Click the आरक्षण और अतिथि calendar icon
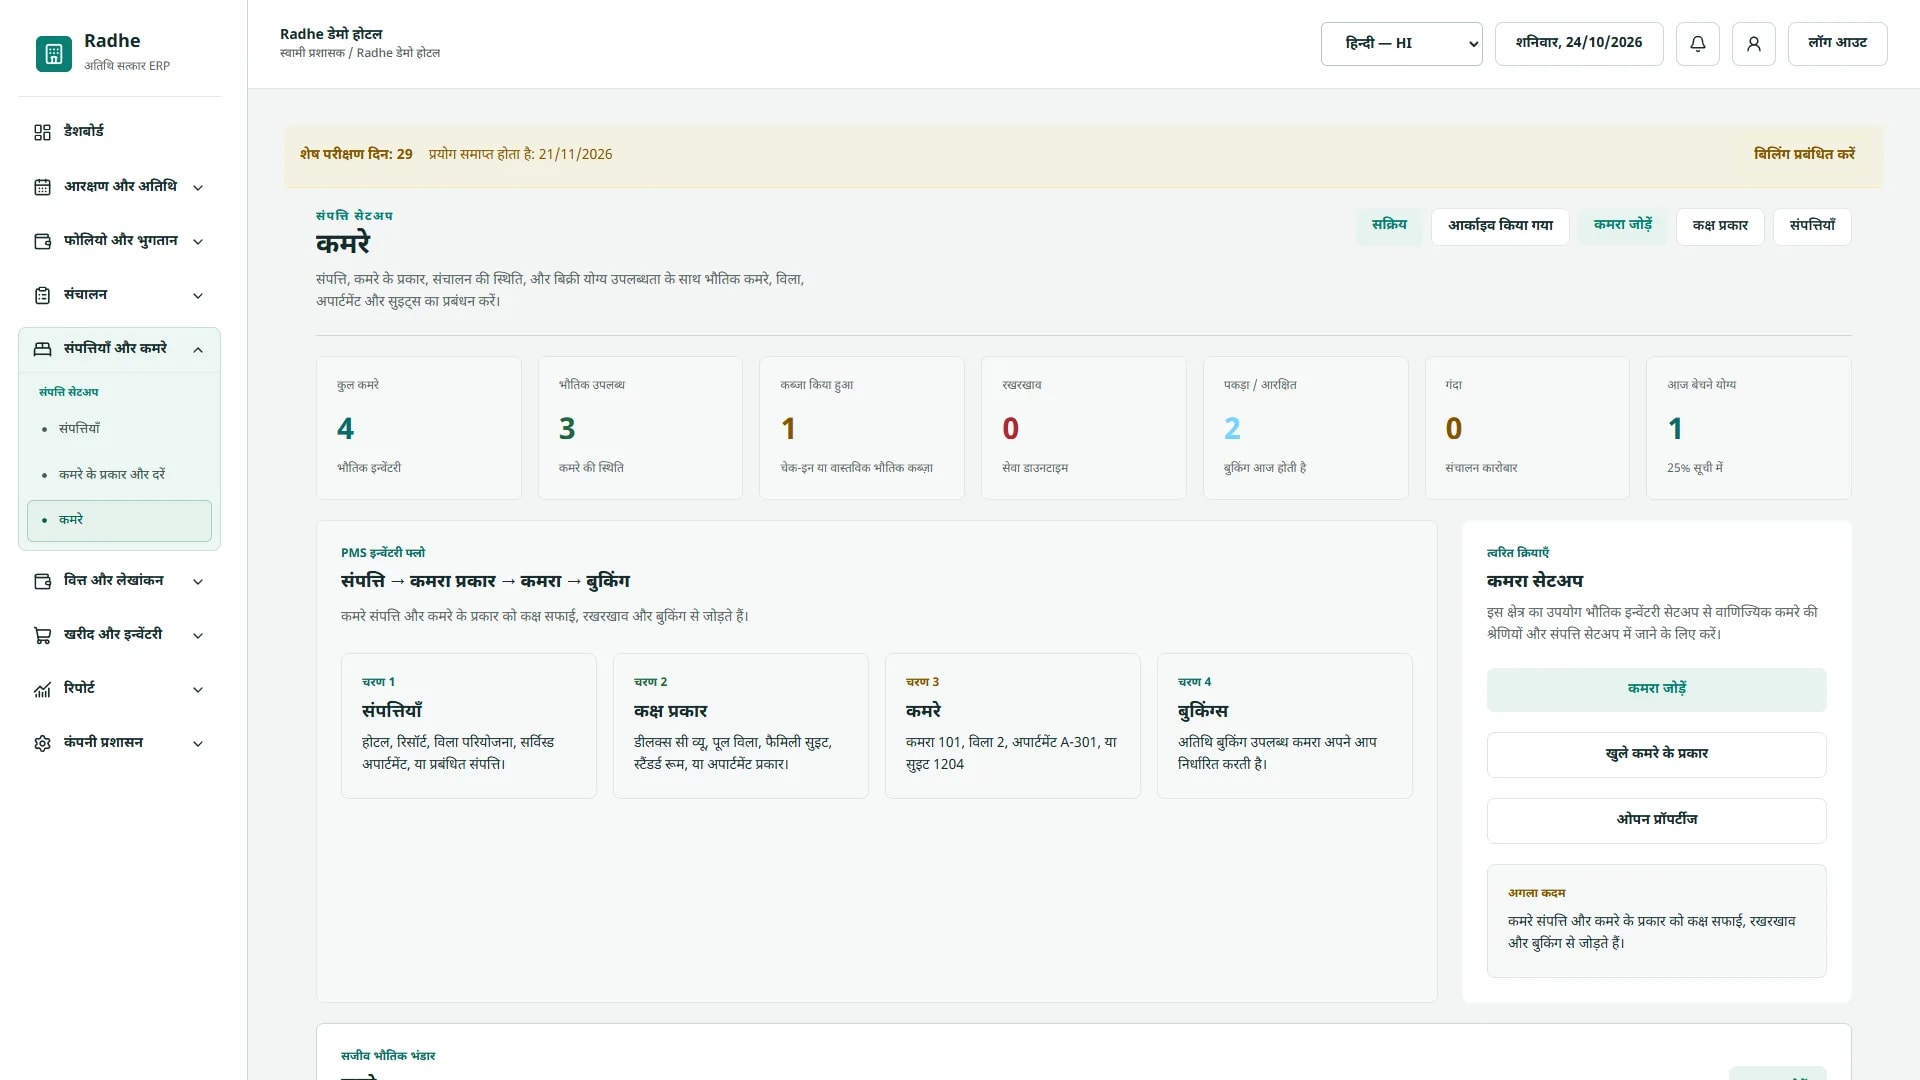The width and height of the screenshot is (1920, 1080). click(42, 187)
